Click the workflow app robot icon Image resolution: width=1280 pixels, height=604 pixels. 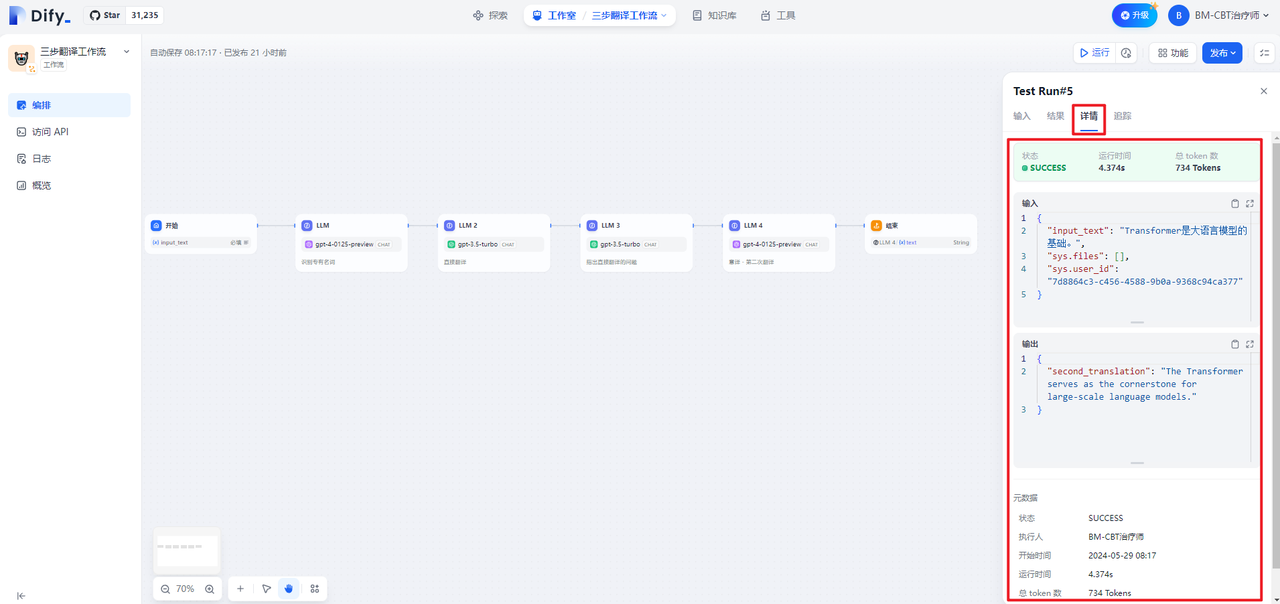[x=21, y=58]
